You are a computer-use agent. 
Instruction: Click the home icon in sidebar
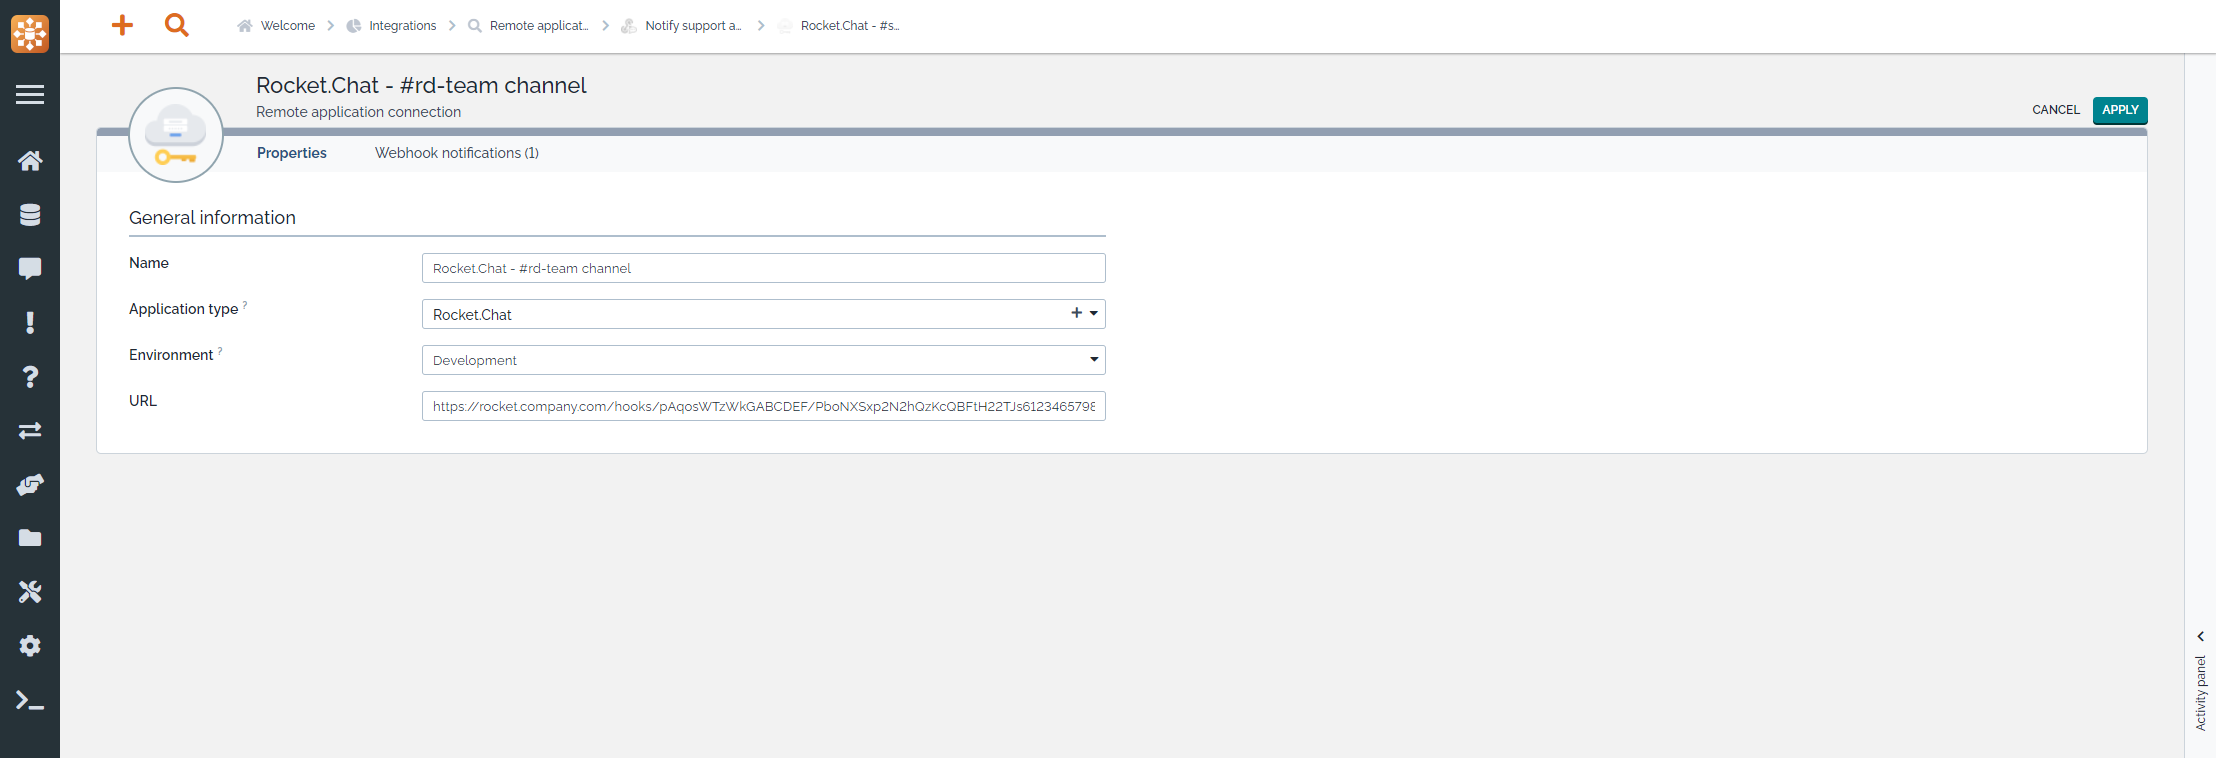(x=30, y=161)
